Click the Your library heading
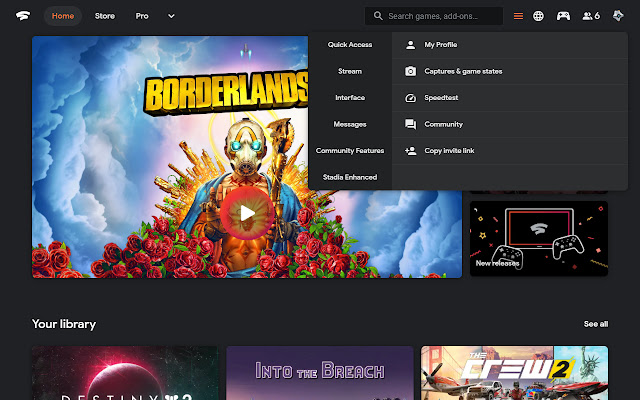640x400 pixels. tap(64, 324)
